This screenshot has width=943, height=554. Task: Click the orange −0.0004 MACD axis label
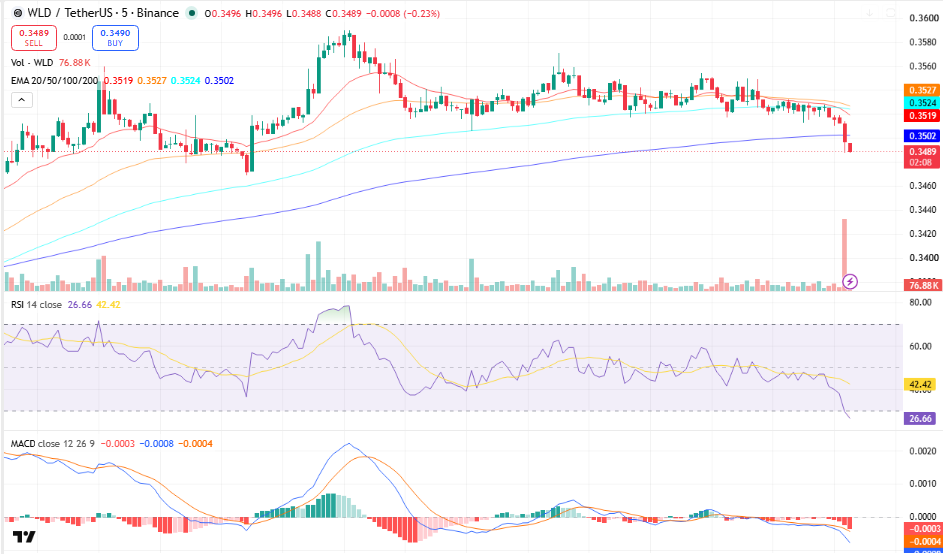pos(921,540)
